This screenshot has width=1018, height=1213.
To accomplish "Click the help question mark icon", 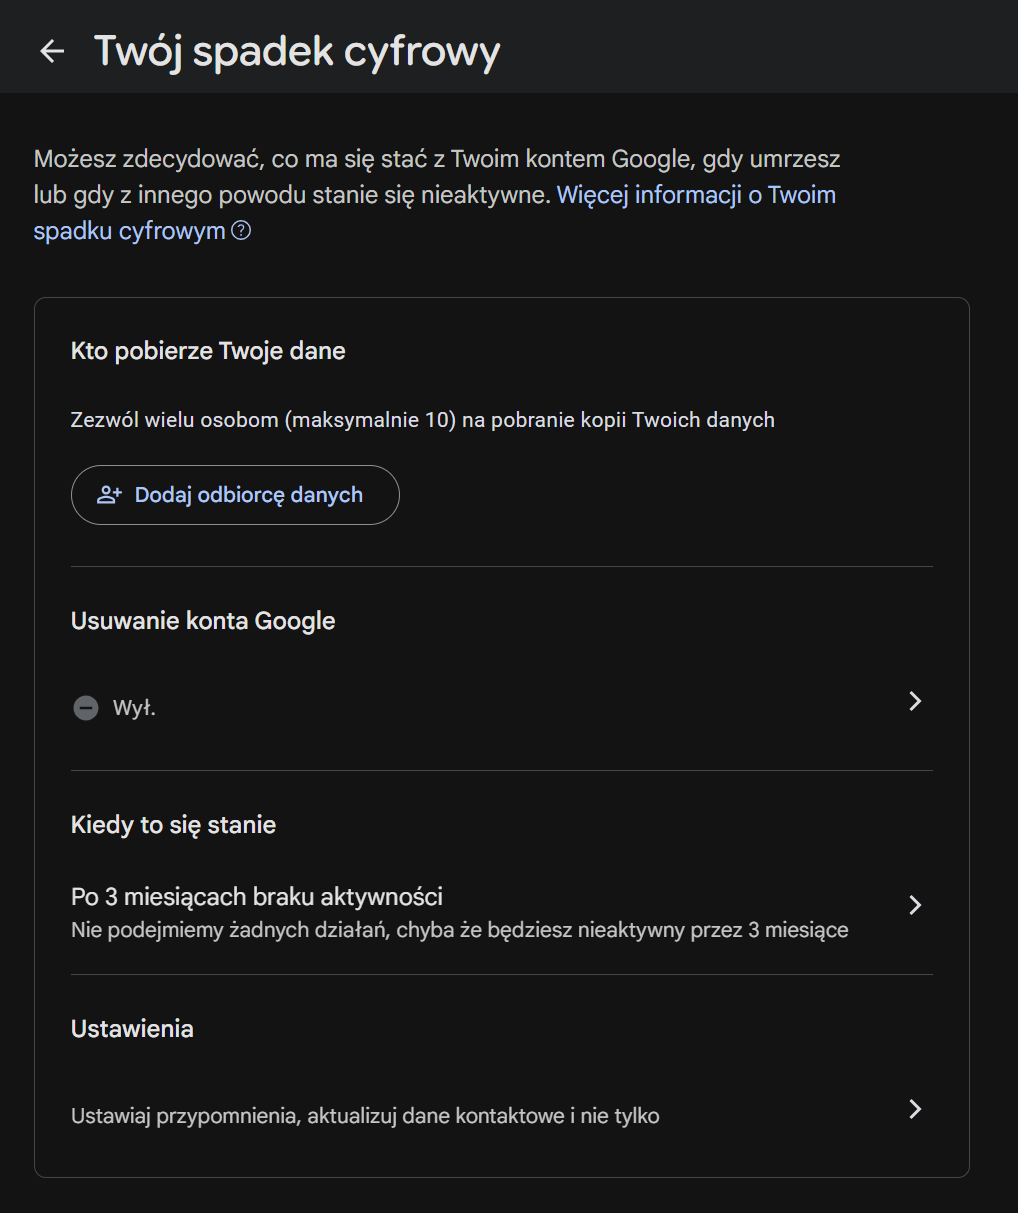I will 241,231.
